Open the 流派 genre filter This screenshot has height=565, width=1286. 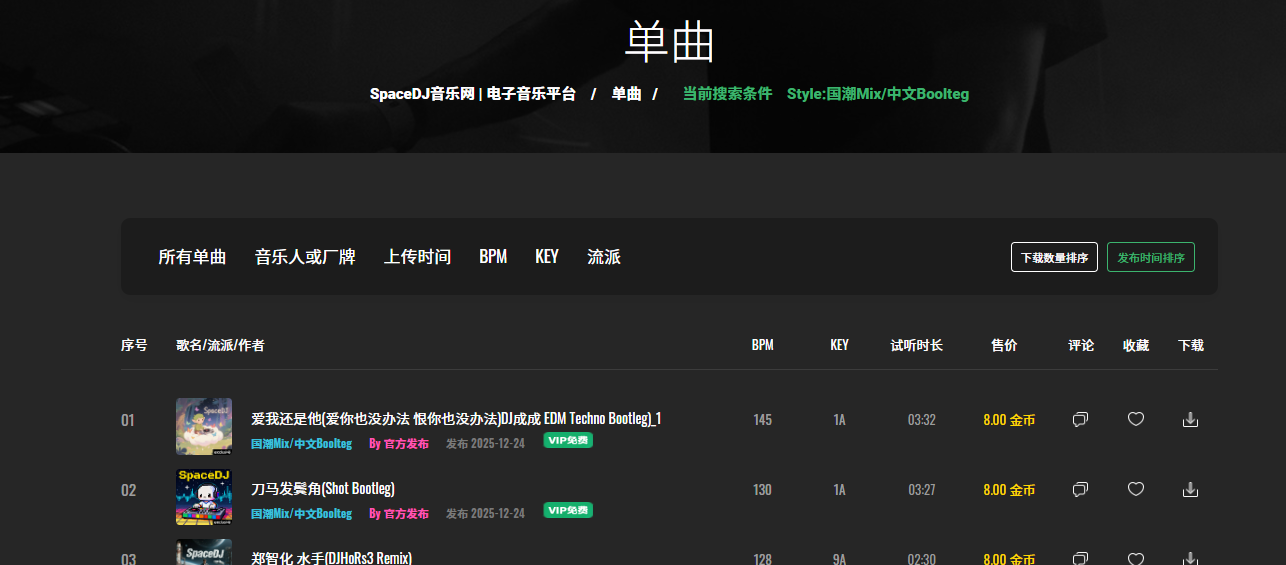pos(604,257)
